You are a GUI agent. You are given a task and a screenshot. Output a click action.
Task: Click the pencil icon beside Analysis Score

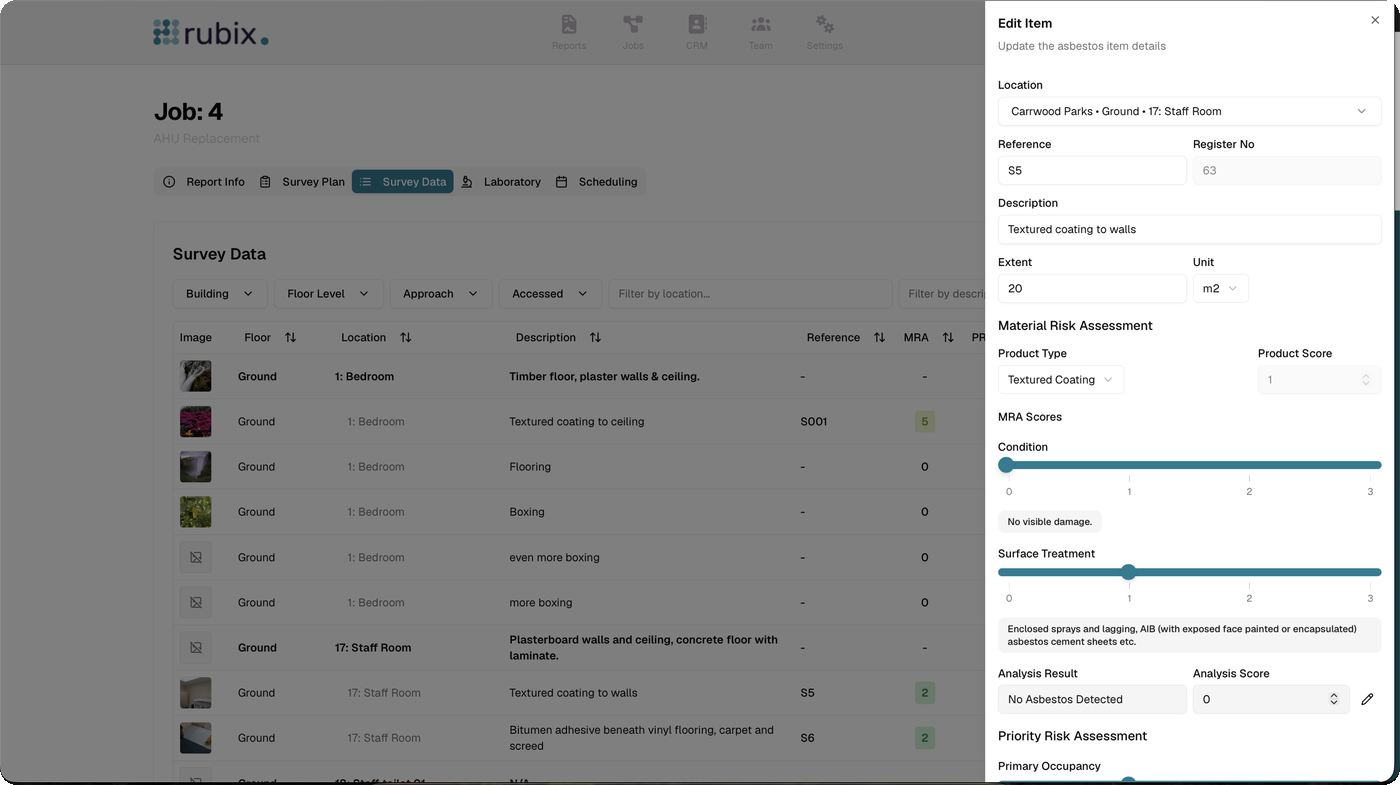(1368, 699)
